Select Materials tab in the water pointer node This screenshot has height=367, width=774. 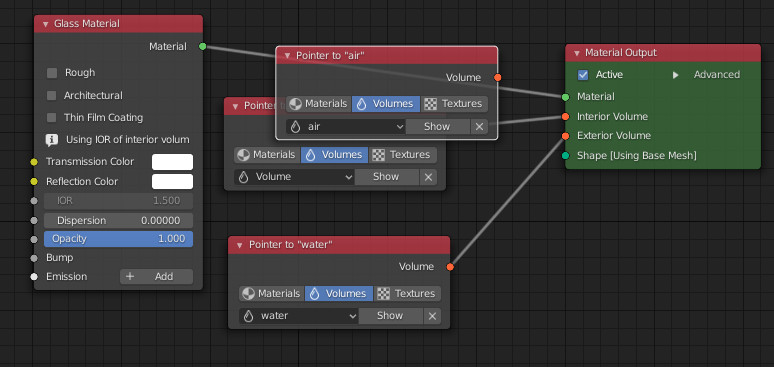coord(272,294)
